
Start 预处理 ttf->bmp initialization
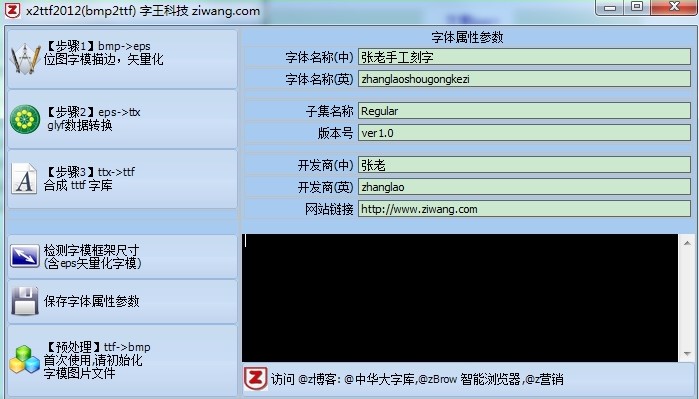click(123, 360)
